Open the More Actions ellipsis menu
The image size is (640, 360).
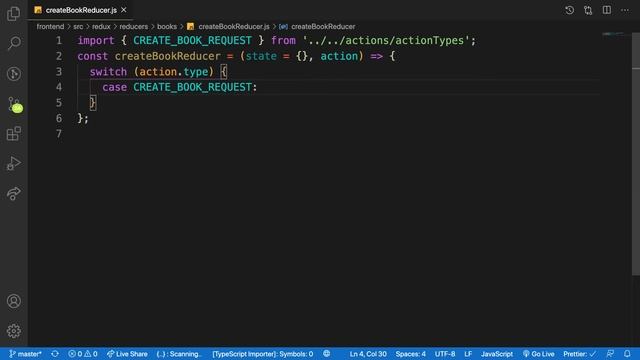pos(625,10)
